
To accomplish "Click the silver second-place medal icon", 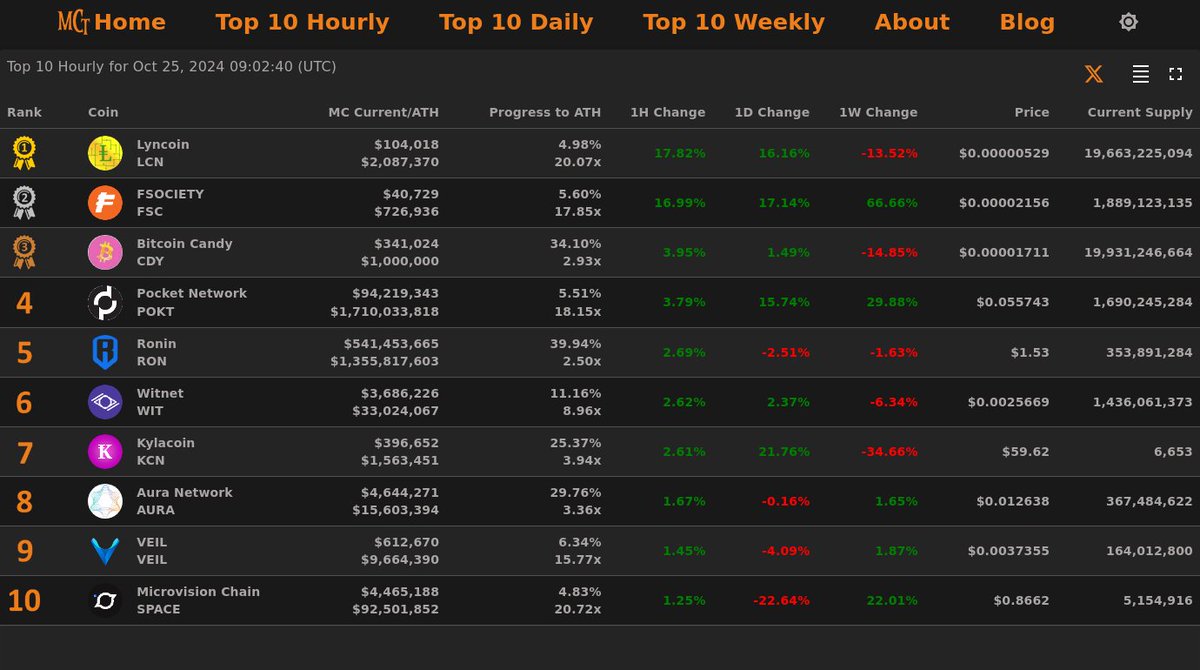I will (x=24, y=203).
